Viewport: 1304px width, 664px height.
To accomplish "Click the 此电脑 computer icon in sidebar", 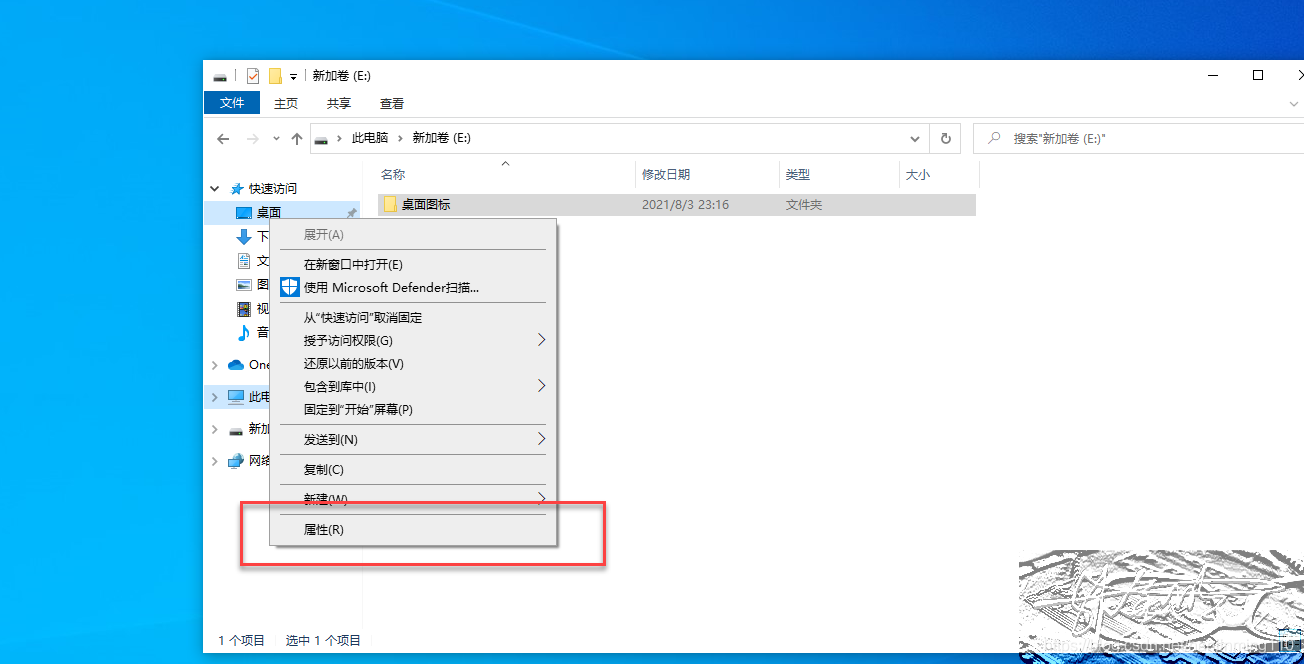I will pyautogui.click(x=236, y=397).
